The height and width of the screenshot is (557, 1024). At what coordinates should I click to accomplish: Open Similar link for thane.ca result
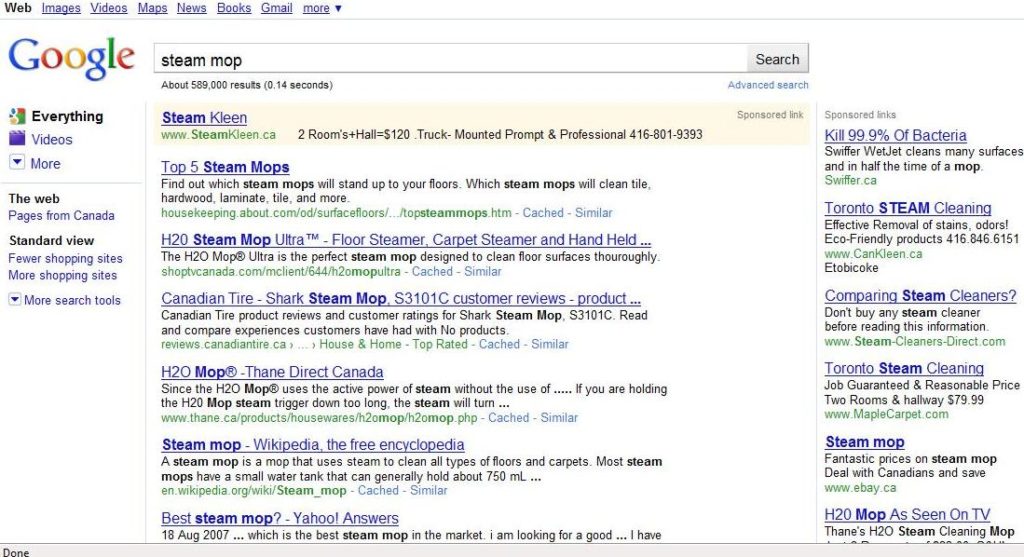(559, 418)
